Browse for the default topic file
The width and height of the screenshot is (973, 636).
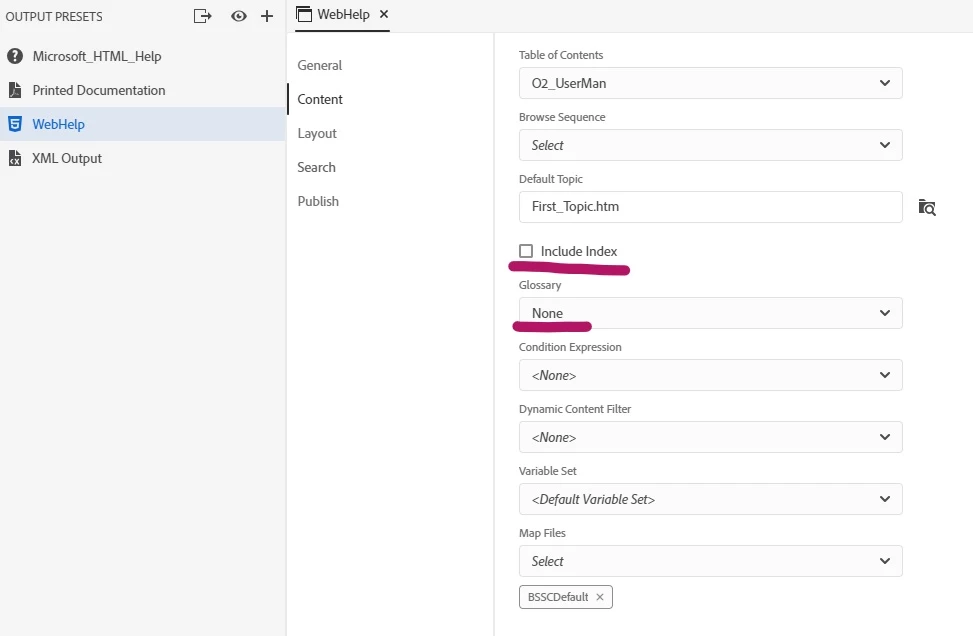[927, 207]
